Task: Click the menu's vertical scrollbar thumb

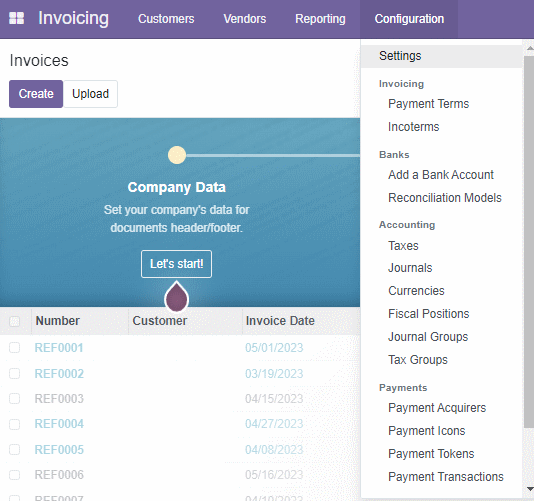Action: click(x=530, y=242)
